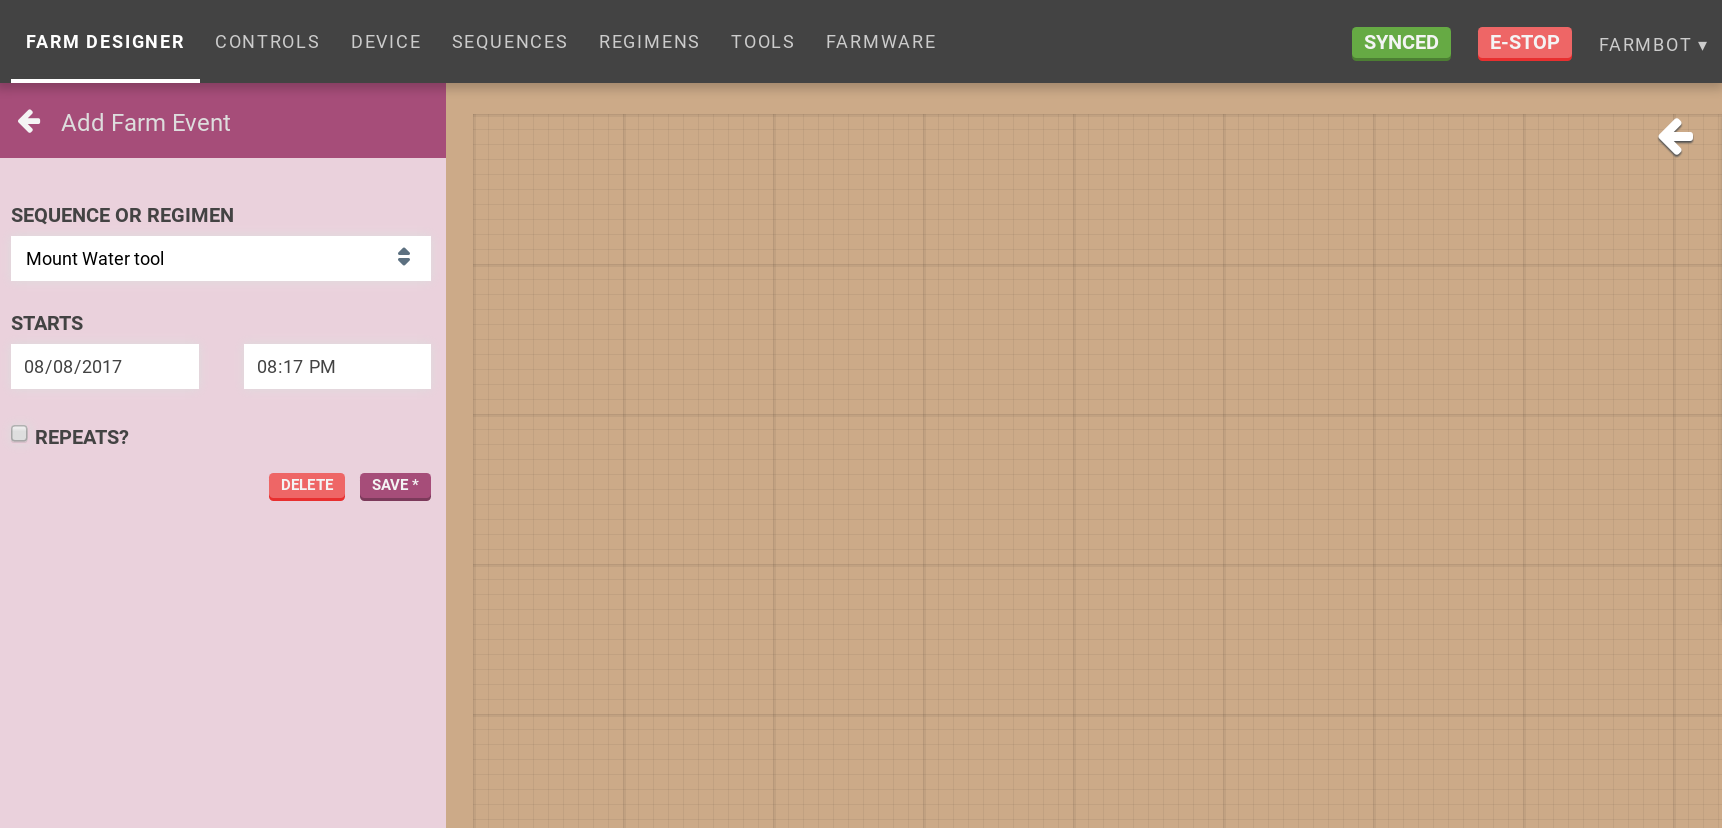The width and height of the screenshot is (1722, 828).
Task: Edit the start date field 08/08/2017
Action: 105,367
